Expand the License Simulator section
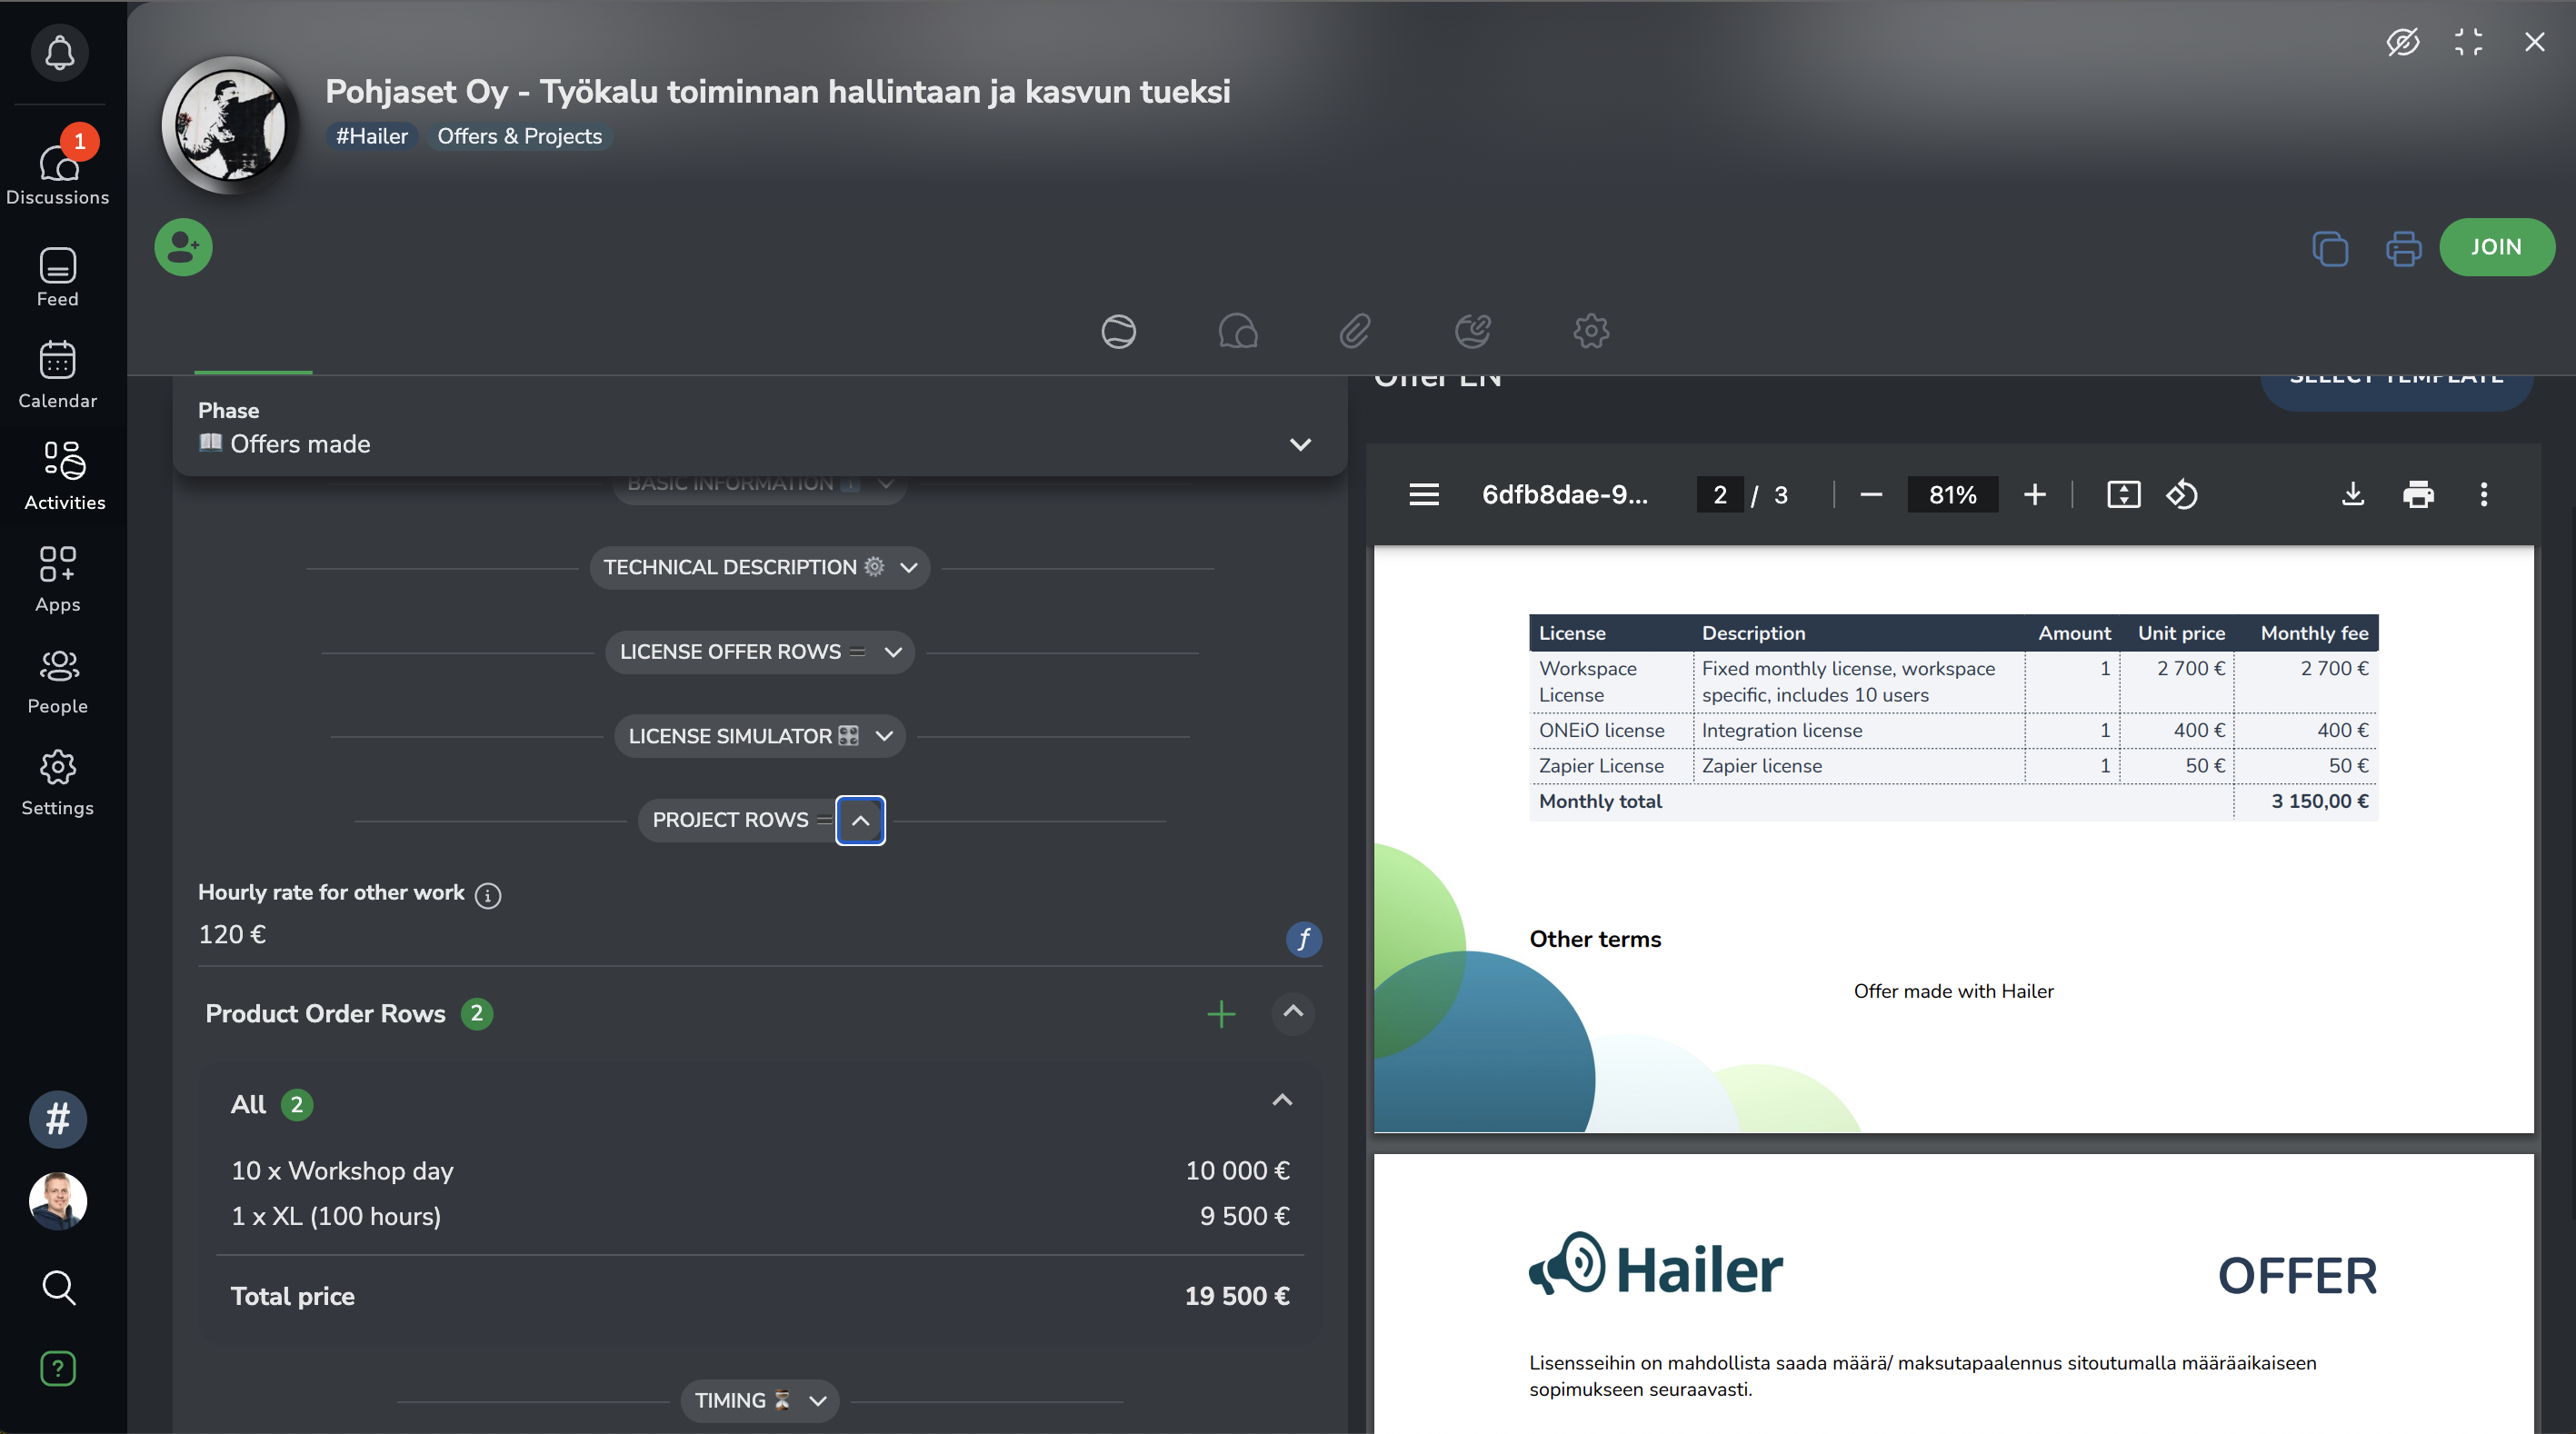Image resolution: width=2576 pixels, height=1434 pixels. pyautogui.click(x=884, y=736)
